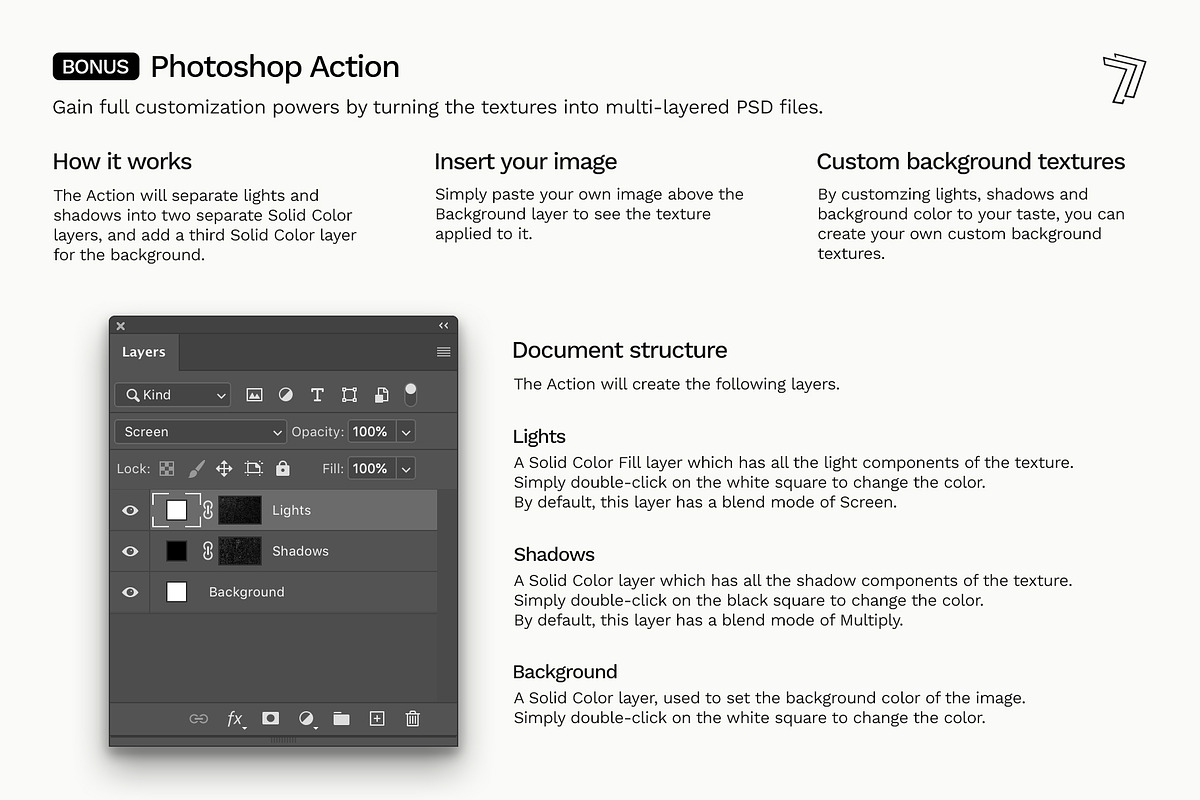Hide the Lights layer
The image size is (1200, 800).
(130, 510)
